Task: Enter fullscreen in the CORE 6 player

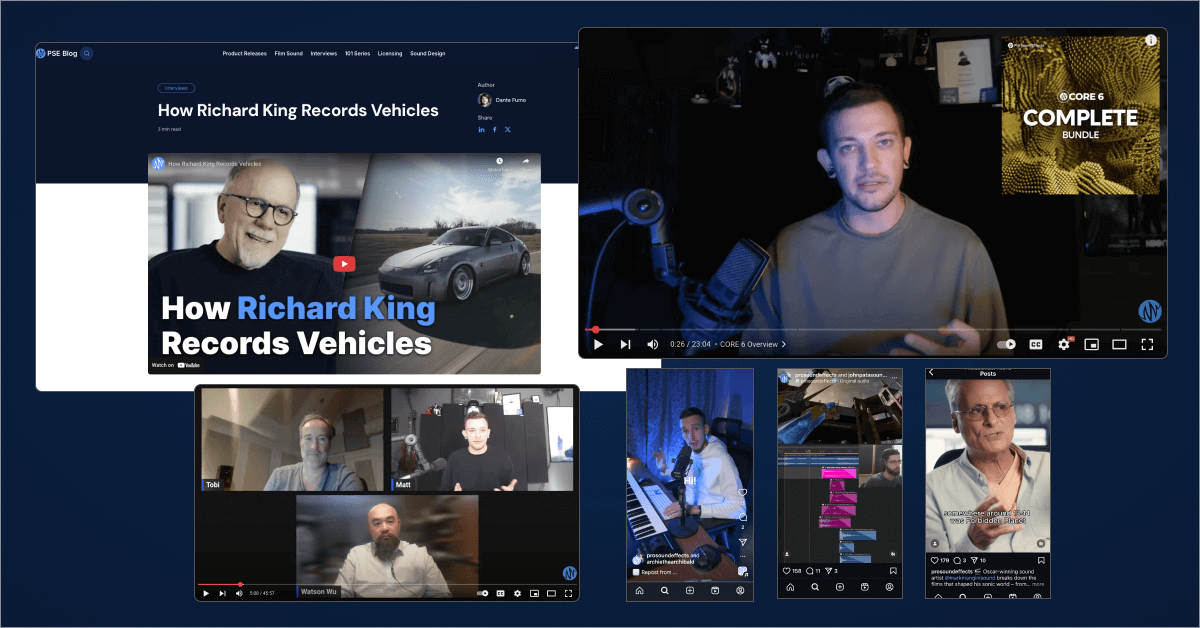Action: (1148, 344)
